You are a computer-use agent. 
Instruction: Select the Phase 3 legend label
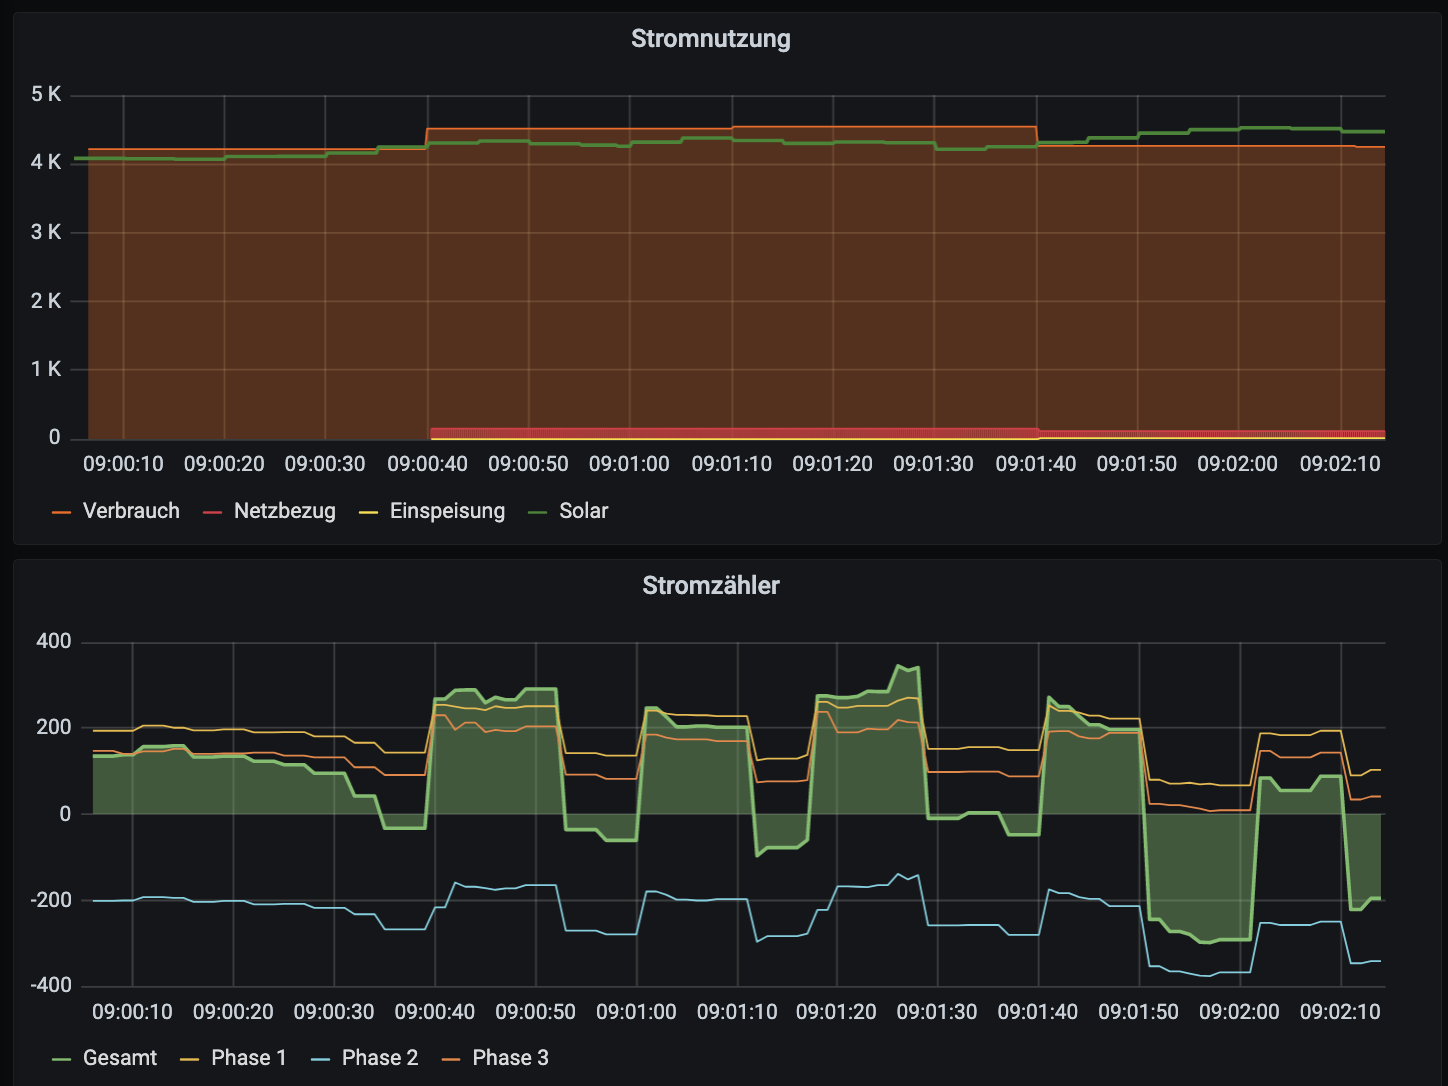(510, 1058)
